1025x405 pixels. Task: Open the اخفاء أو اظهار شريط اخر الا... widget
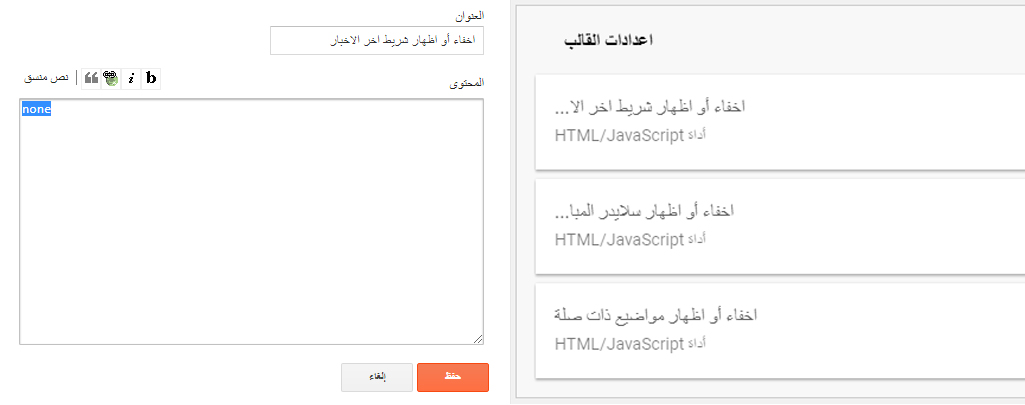pos(780,122)
